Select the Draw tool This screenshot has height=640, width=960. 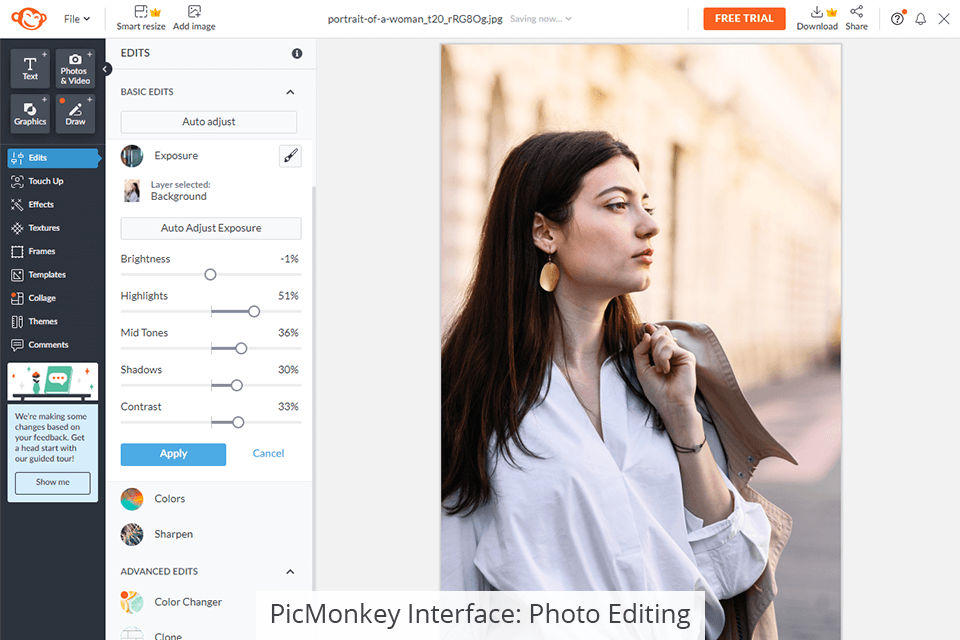75,113
